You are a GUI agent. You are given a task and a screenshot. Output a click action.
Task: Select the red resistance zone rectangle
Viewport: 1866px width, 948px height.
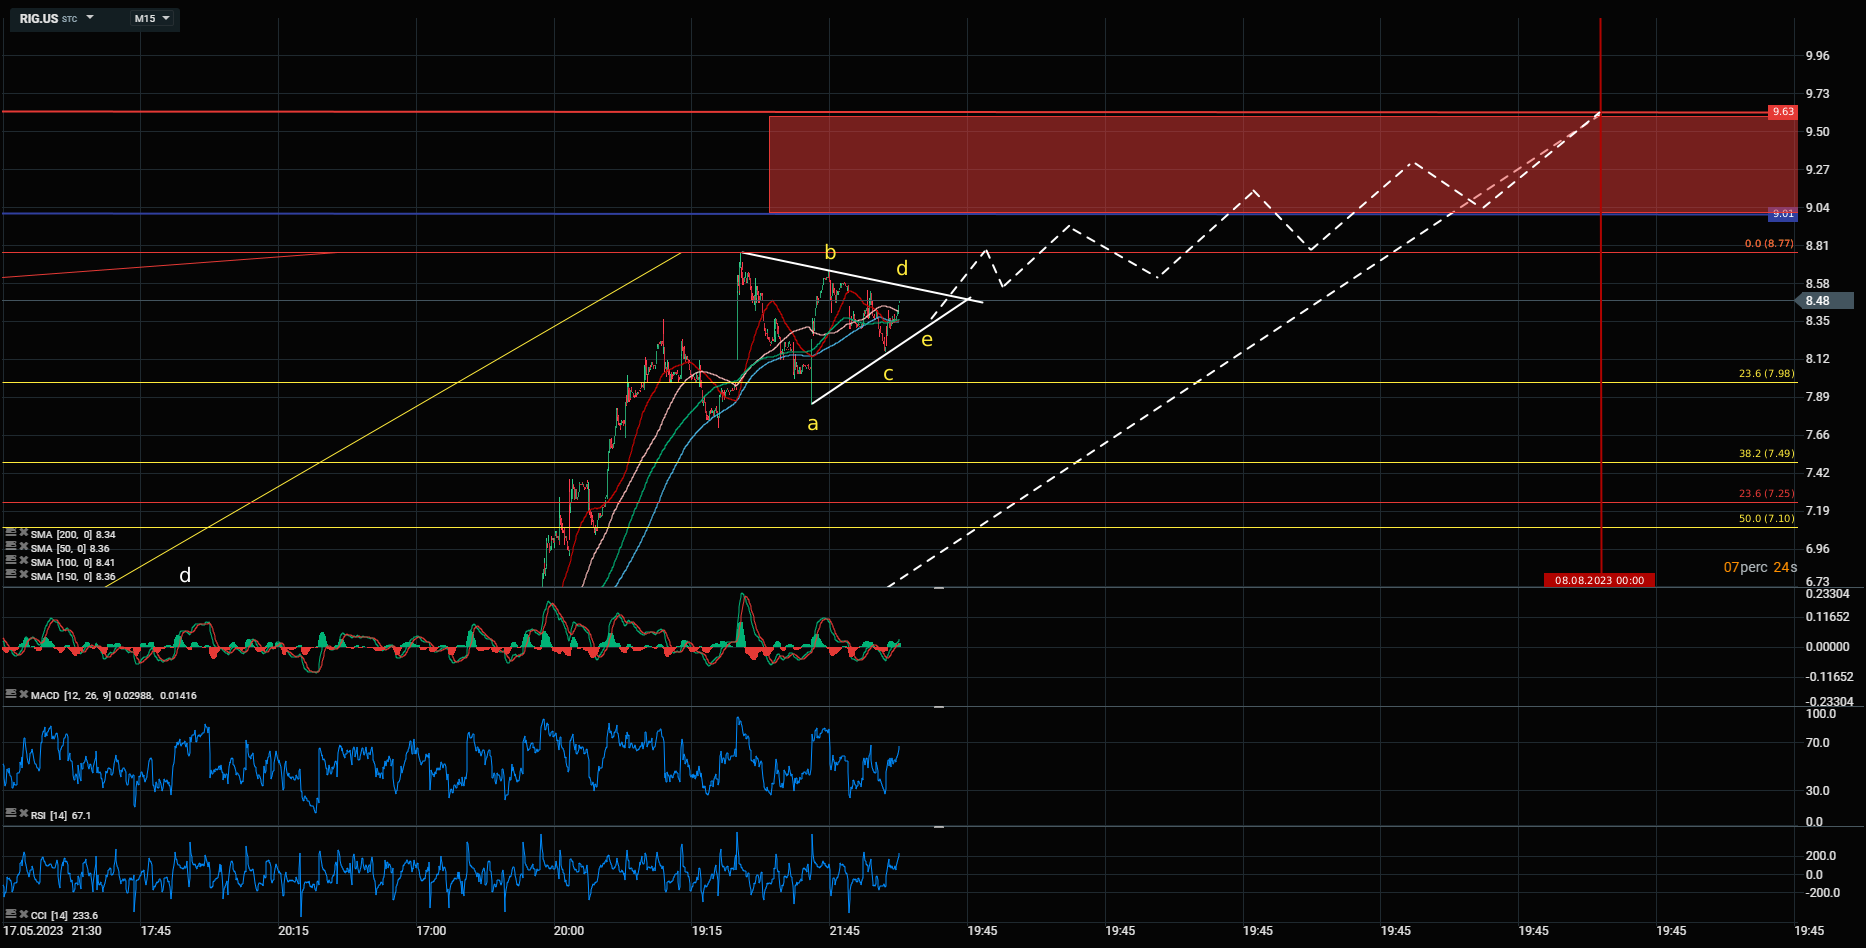(1283, 164)
